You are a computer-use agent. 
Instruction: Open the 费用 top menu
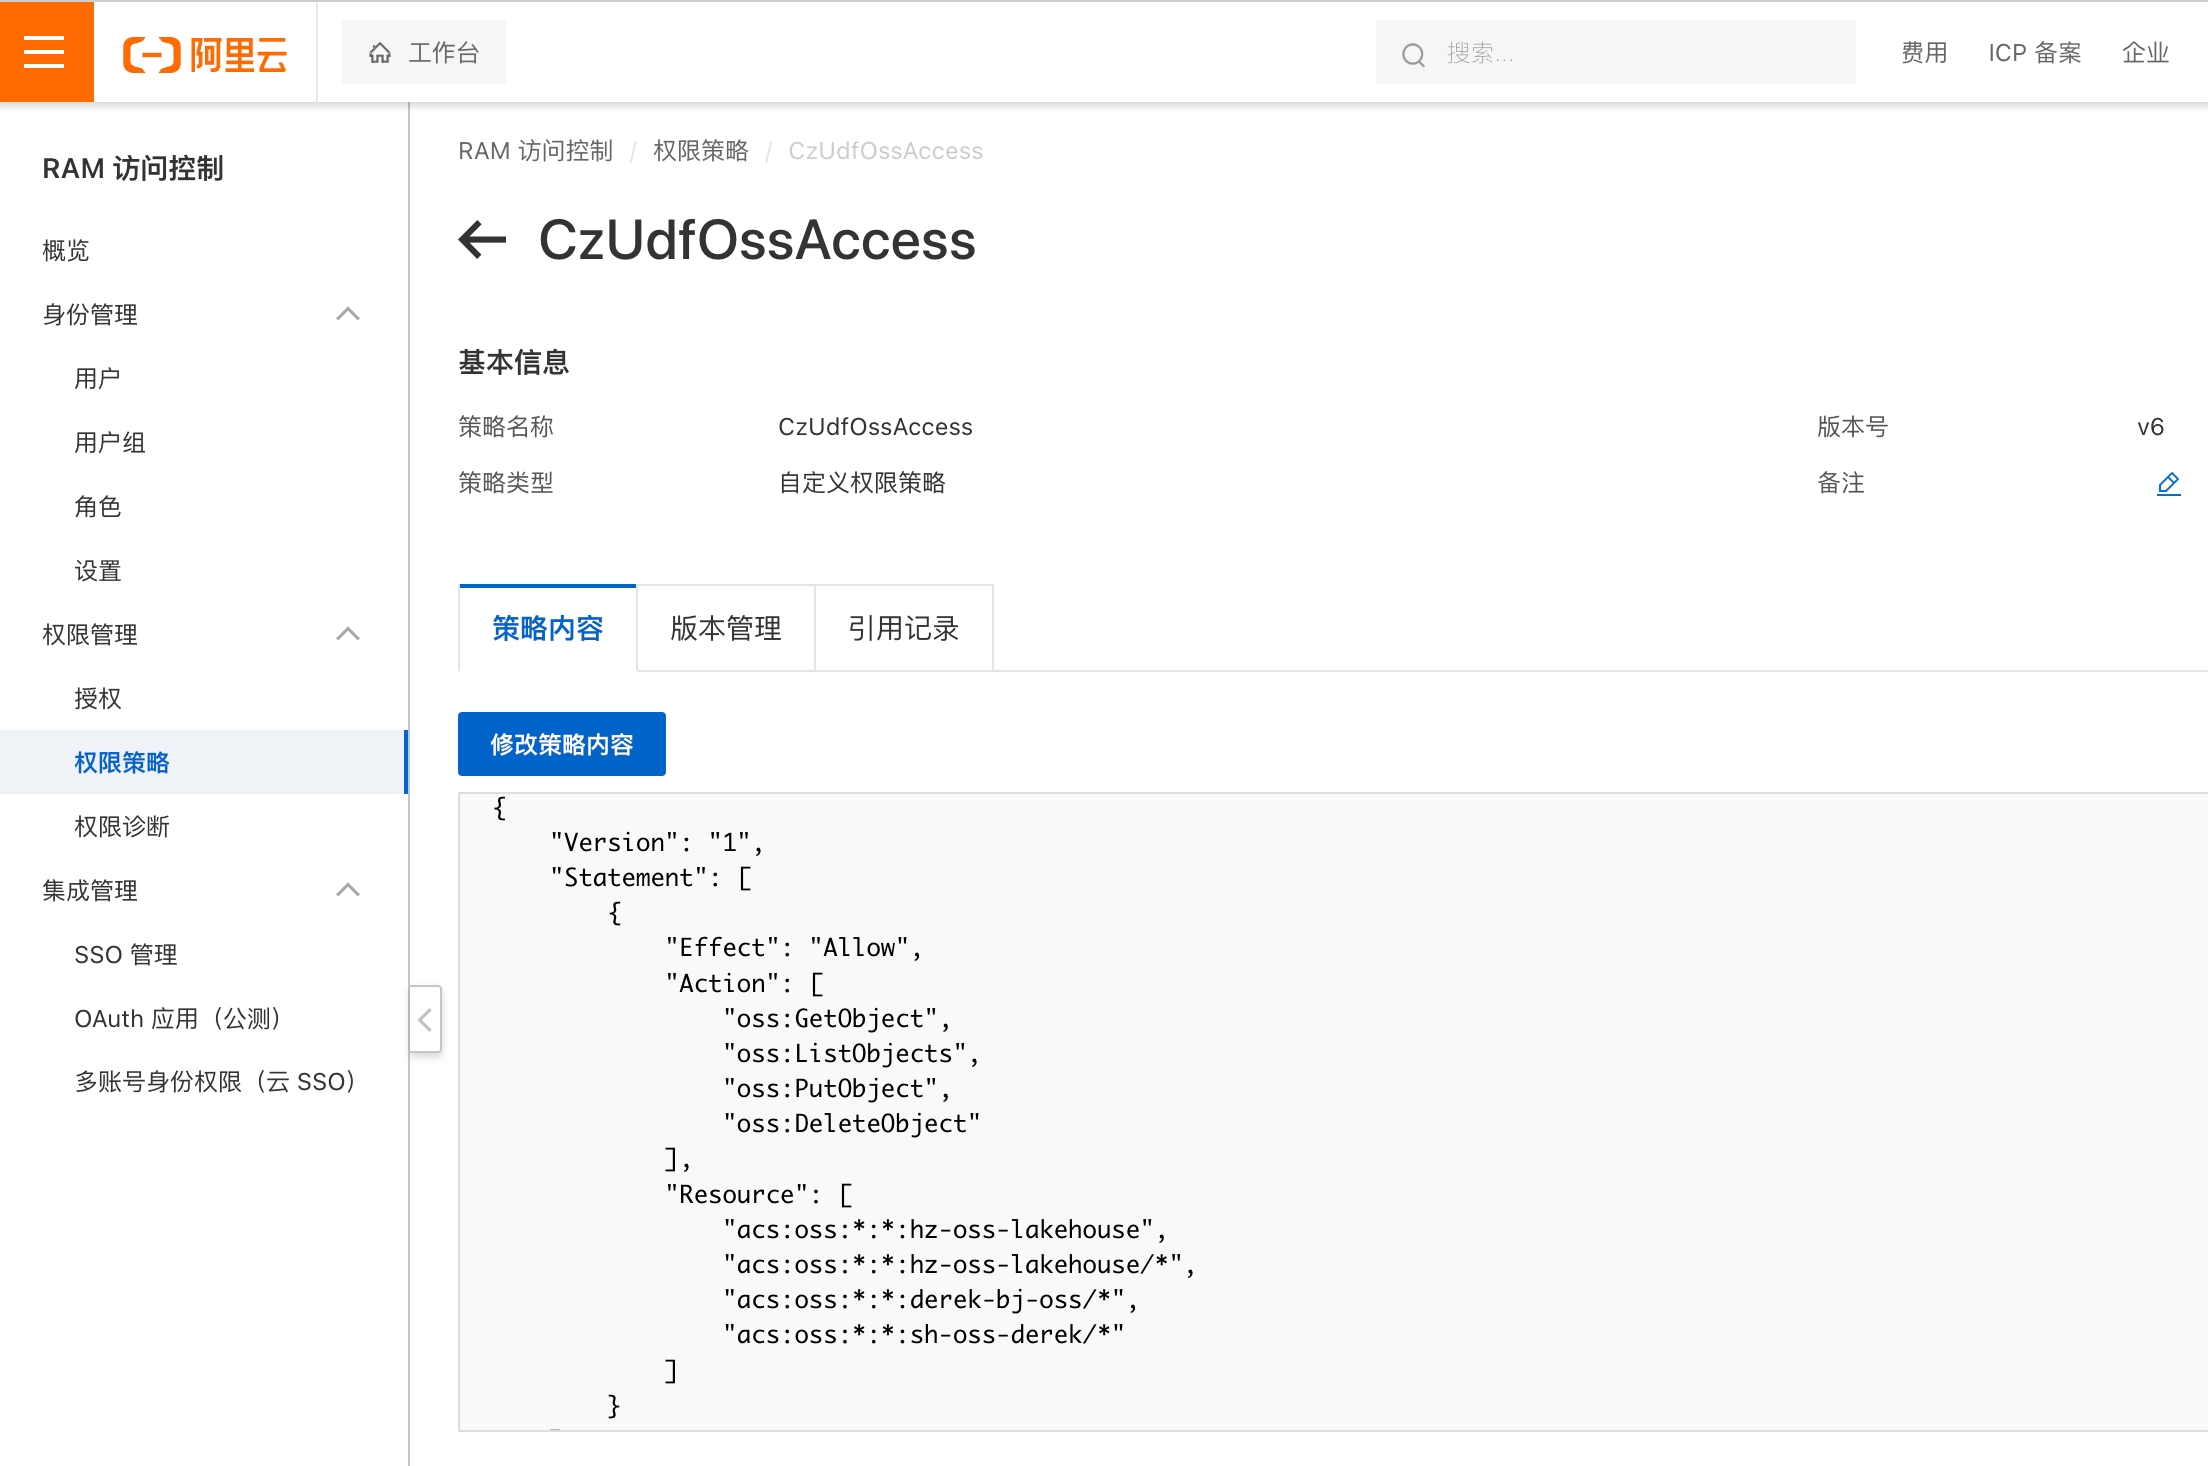pyautogui.click(x=1923, y=53)
